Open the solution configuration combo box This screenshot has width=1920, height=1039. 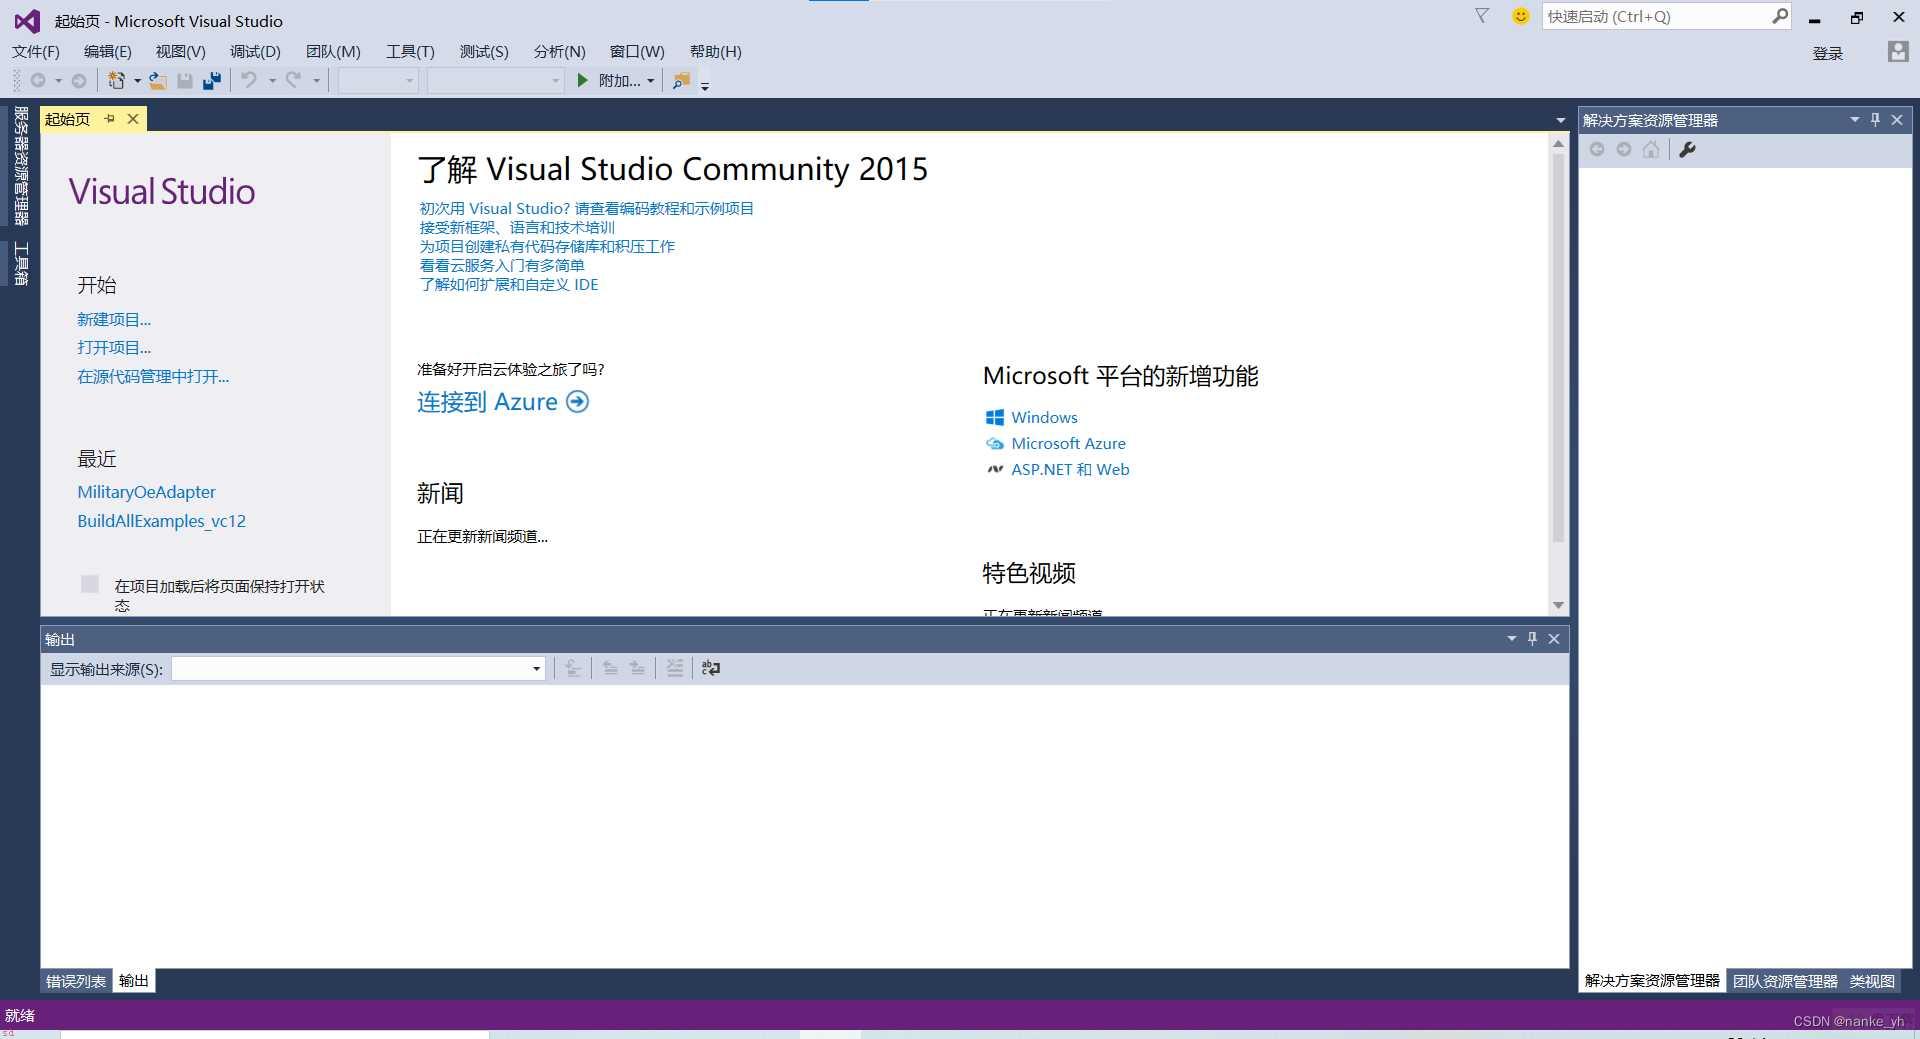point(378,80)
